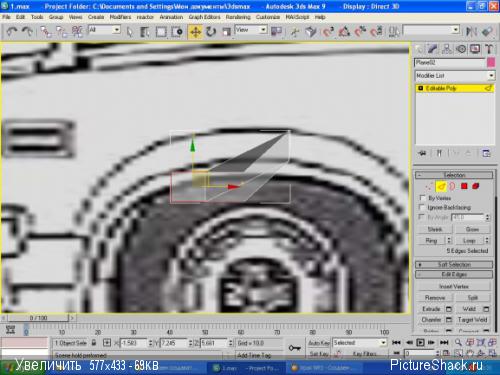Select Edge sub-object level icon

coord(441,186)
